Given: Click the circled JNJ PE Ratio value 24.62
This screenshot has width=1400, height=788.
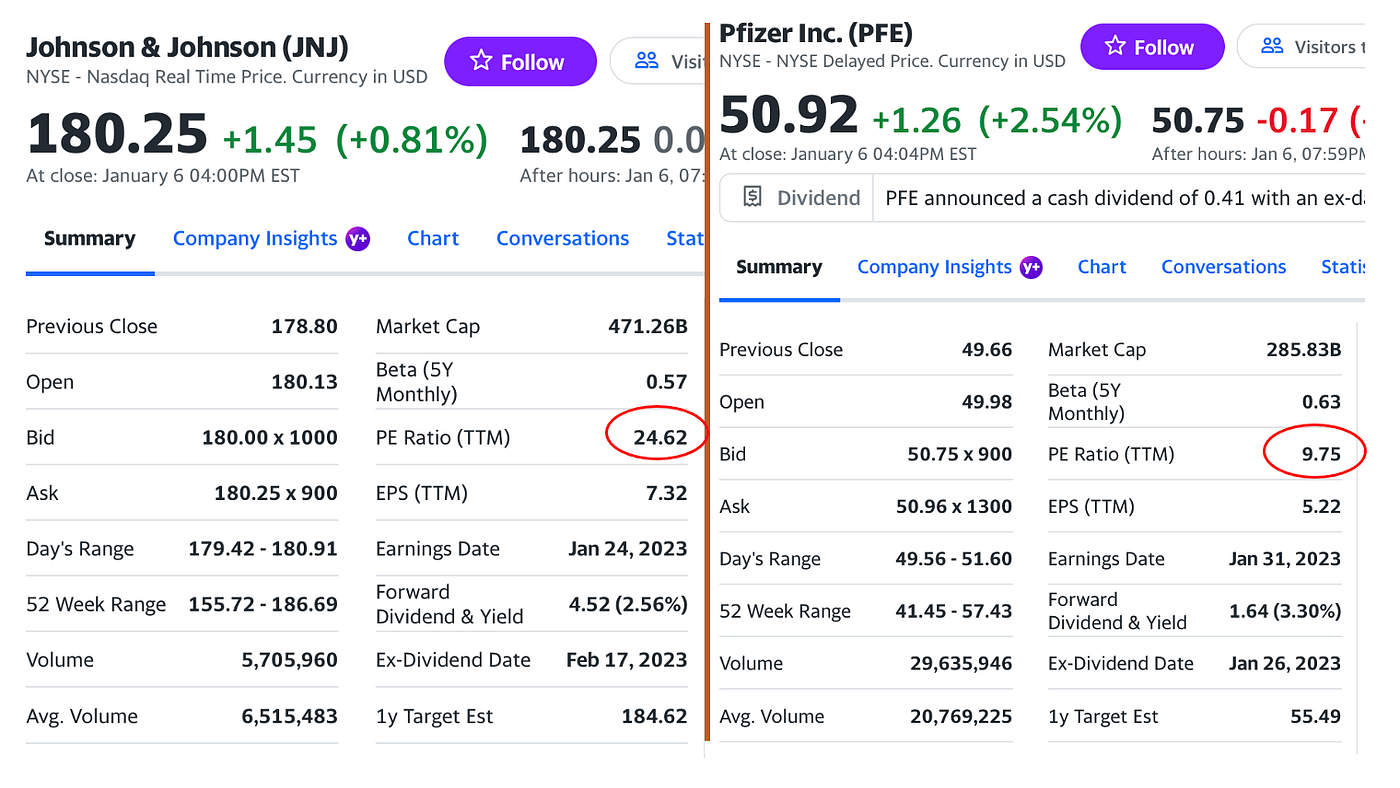Looking at the screenshot, I should point(660,437).
